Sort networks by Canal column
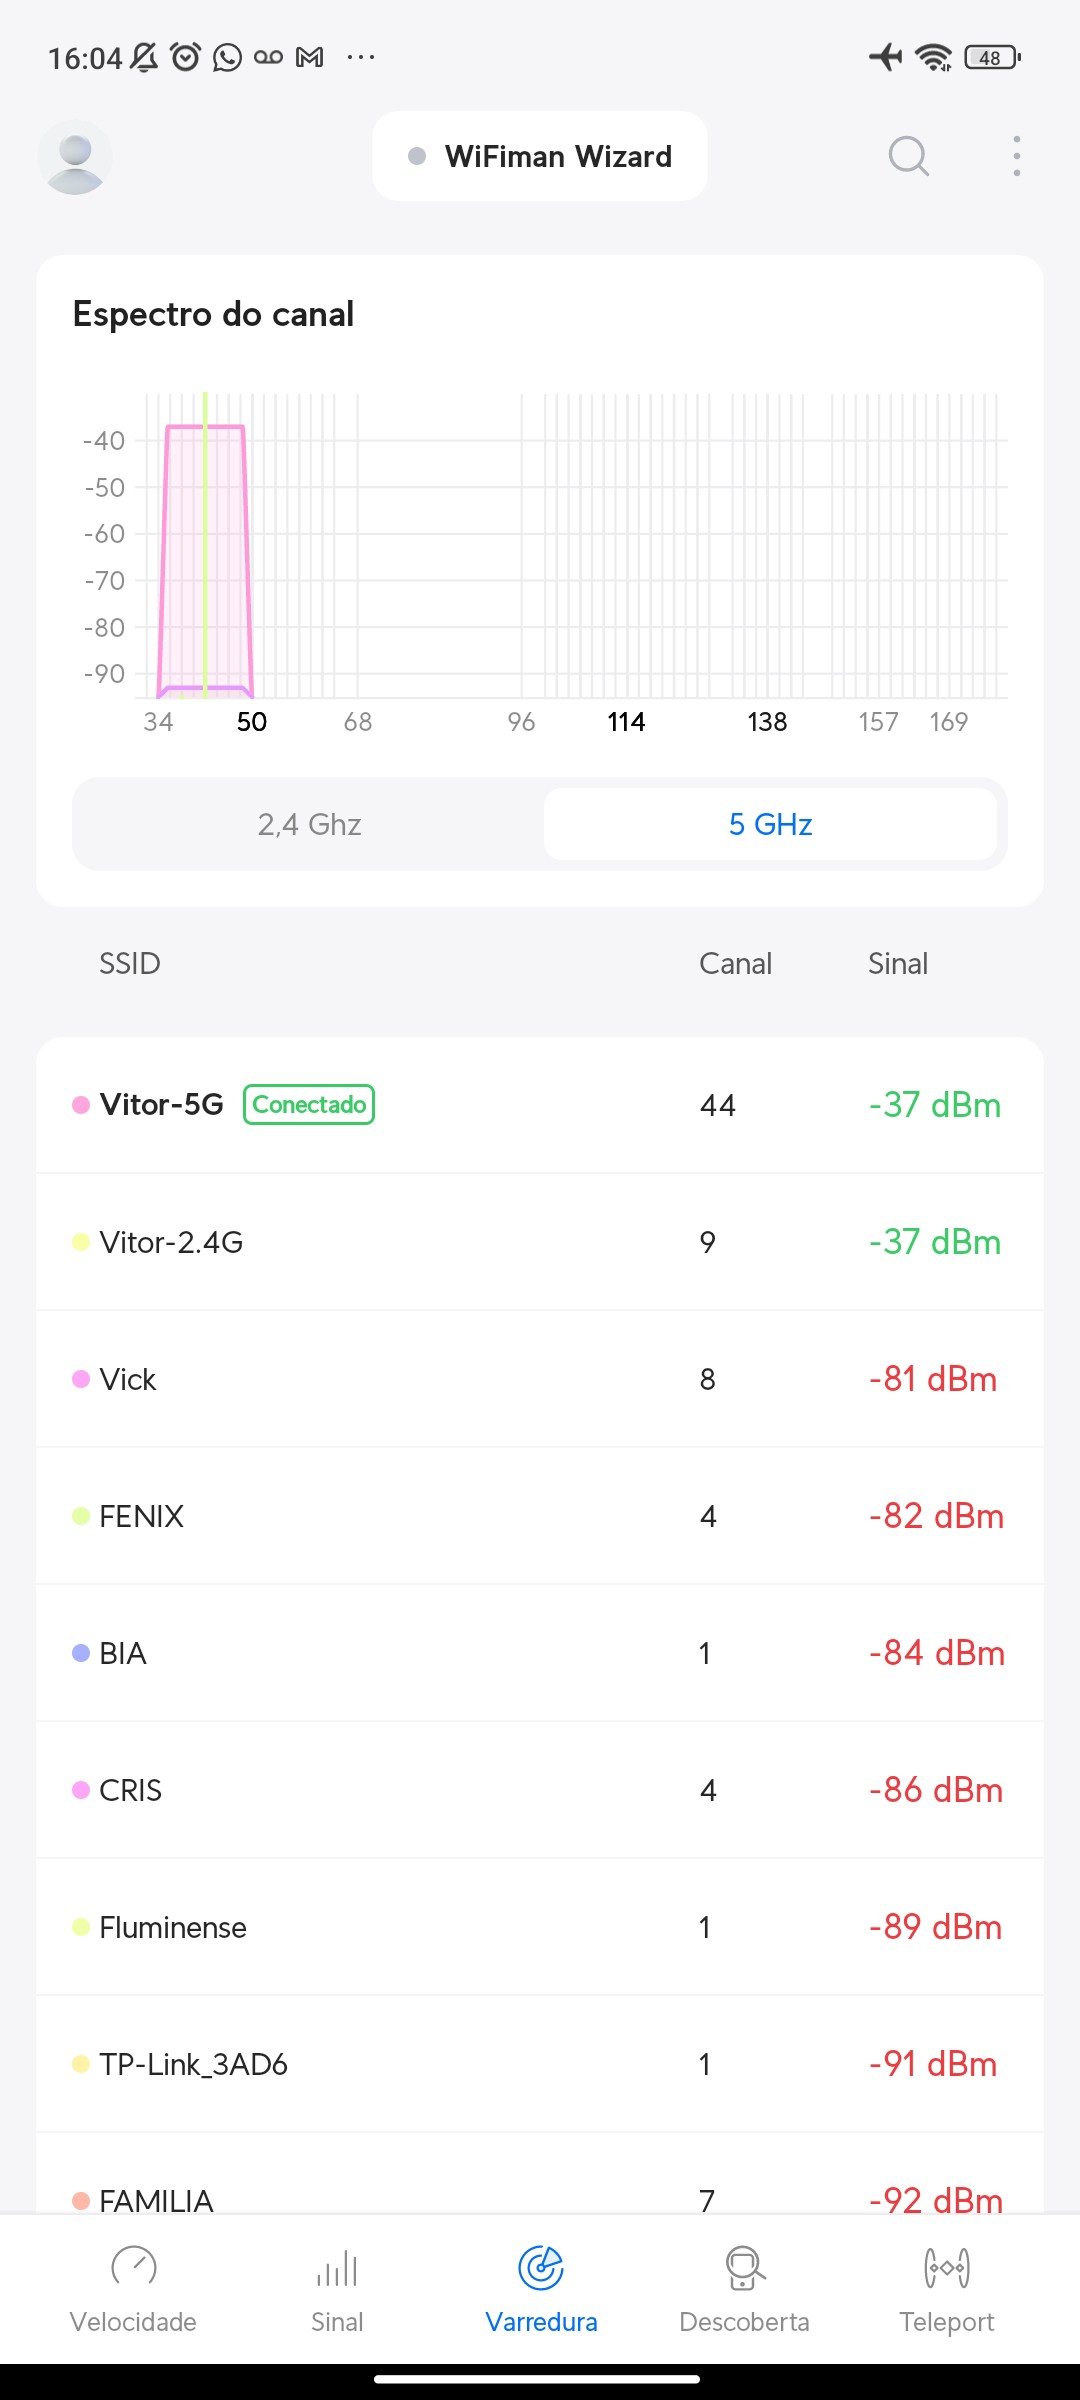 [735, 964]
